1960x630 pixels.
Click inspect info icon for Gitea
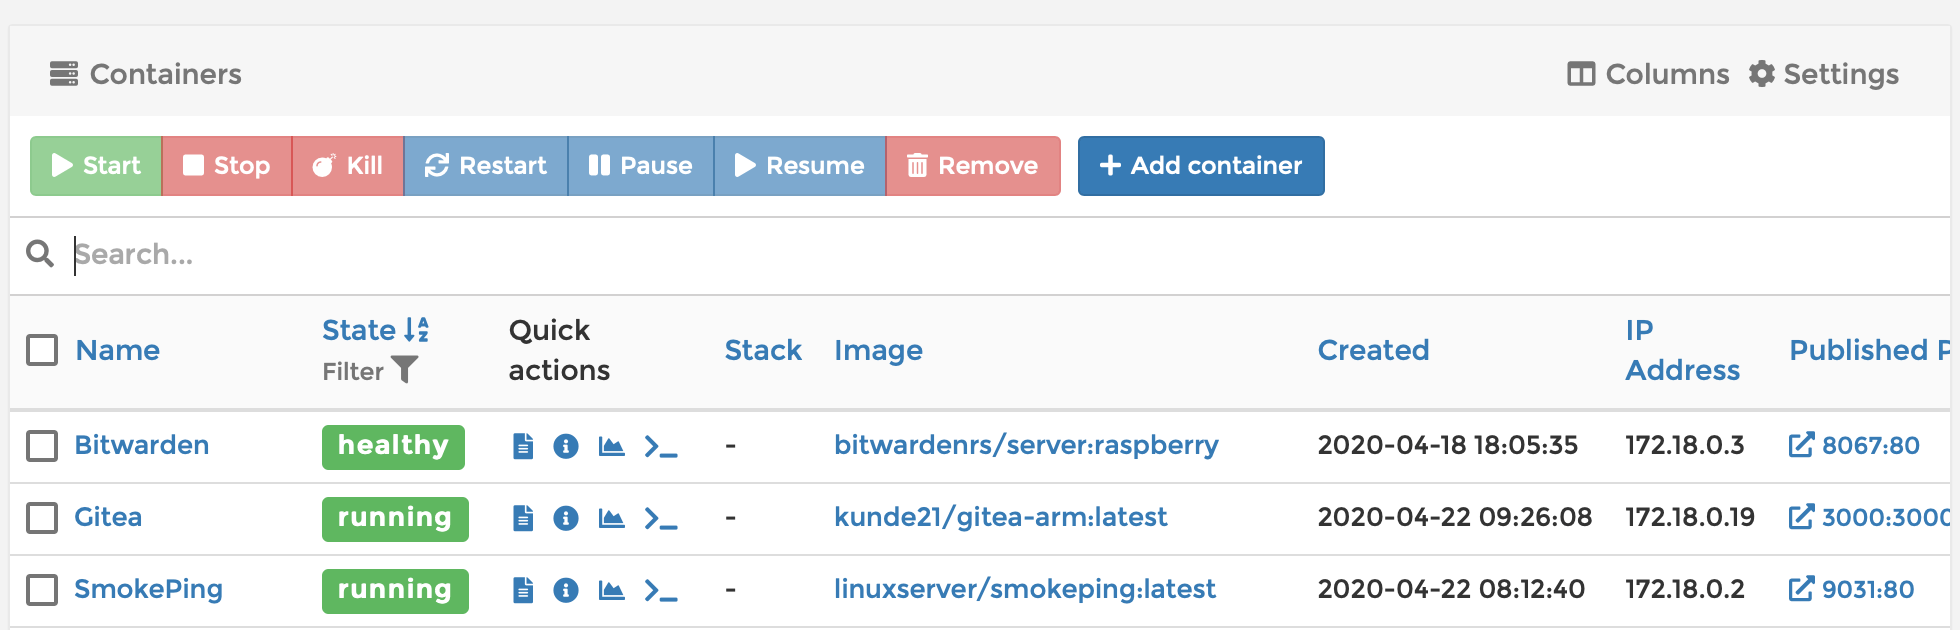coord(566,518)
